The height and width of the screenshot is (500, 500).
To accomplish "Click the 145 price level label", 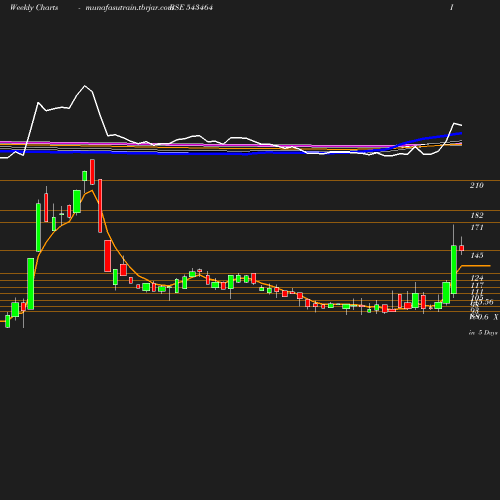I will (x=477, y=255).
